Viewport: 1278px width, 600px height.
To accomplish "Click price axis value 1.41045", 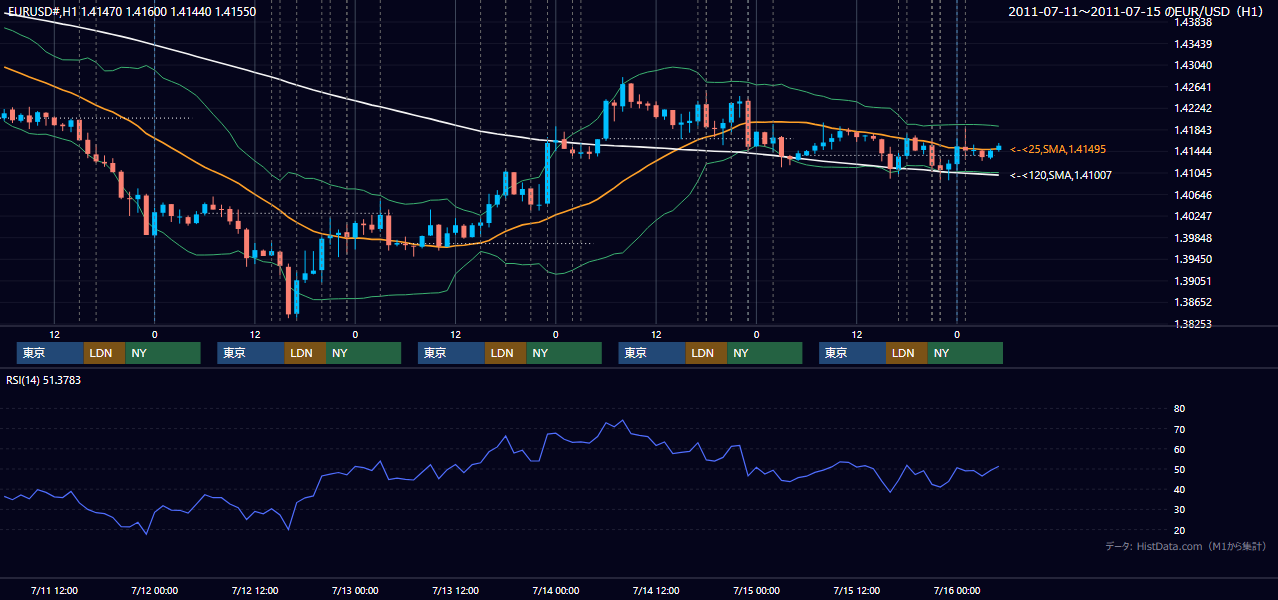I will point(1192,173).
